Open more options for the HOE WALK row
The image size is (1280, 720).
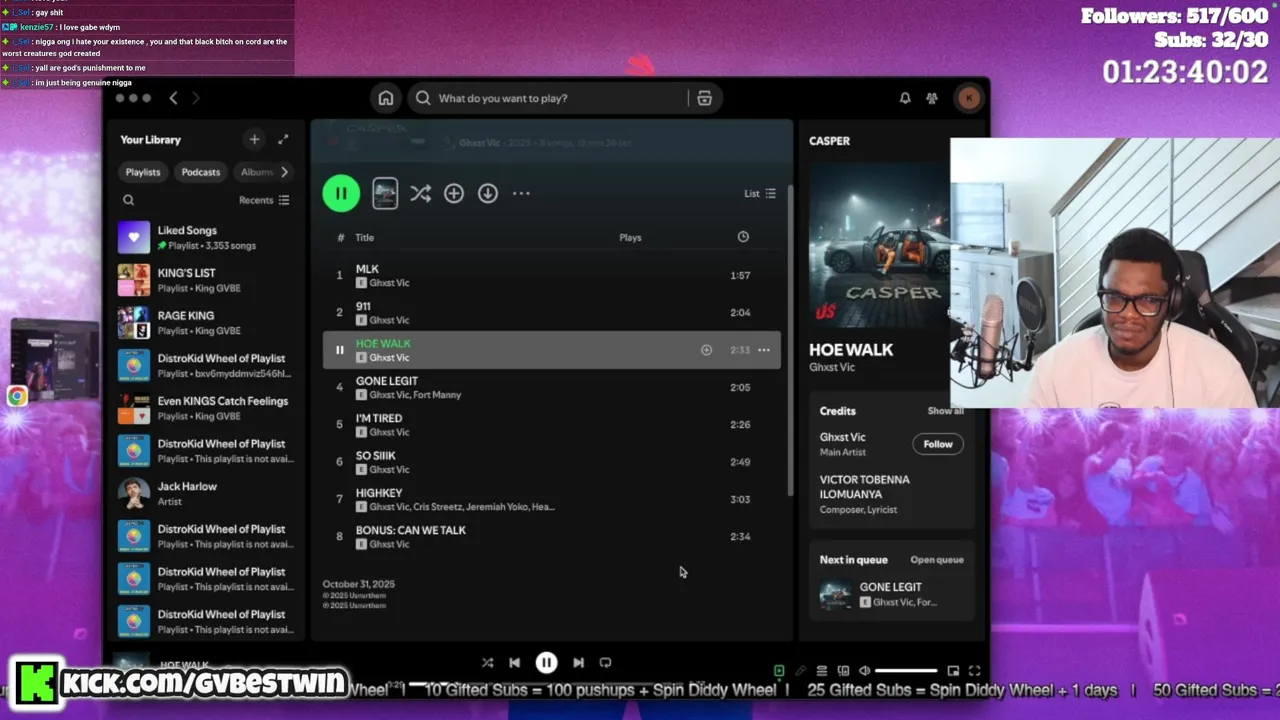coord(764,350)
